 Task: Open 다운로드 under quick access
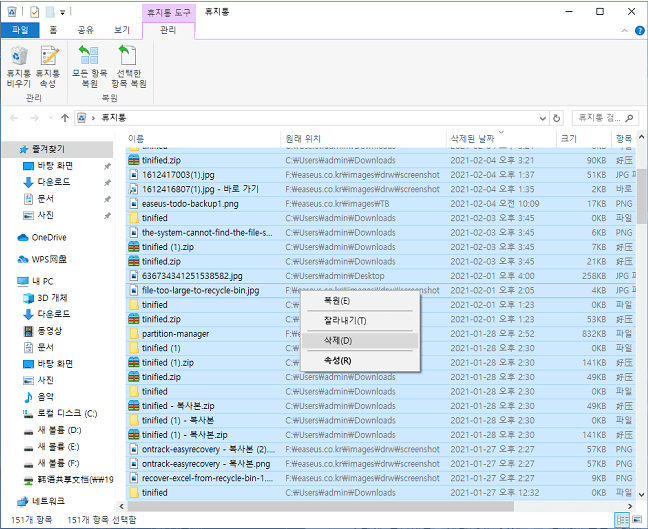tap(54, 182)
